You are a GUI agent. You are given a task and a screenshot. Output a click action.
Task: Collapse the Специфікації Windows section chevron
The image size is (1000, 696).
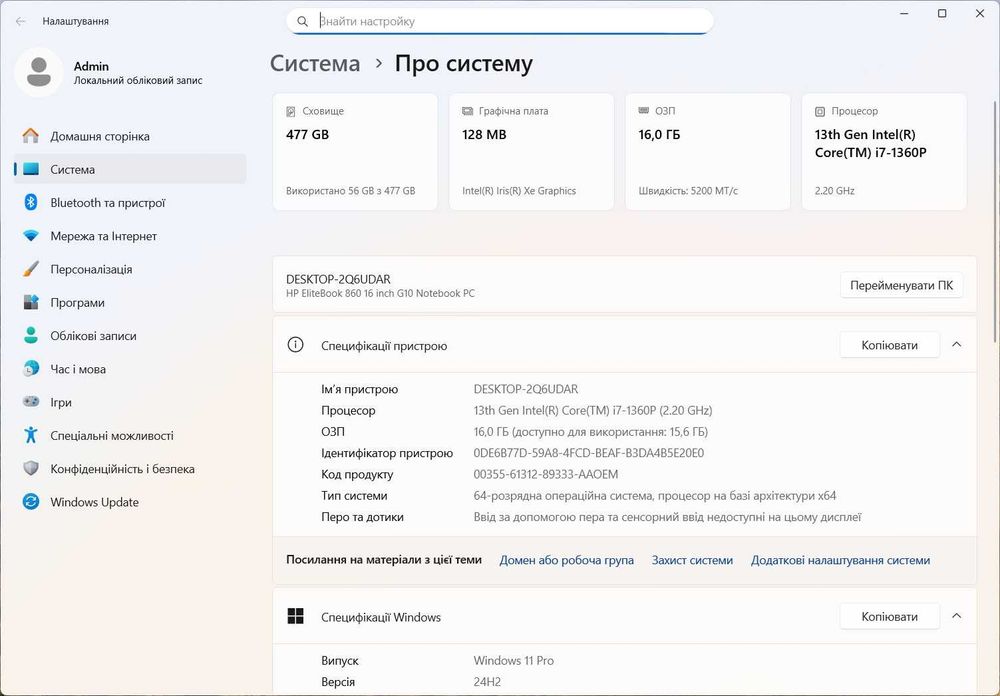point(956,617)
